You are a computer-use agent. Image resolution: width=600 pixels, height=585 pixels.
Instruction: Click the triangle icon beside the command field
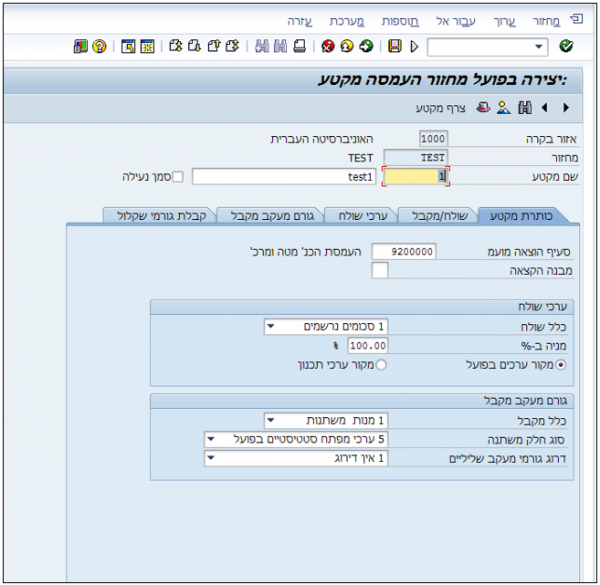414,46
